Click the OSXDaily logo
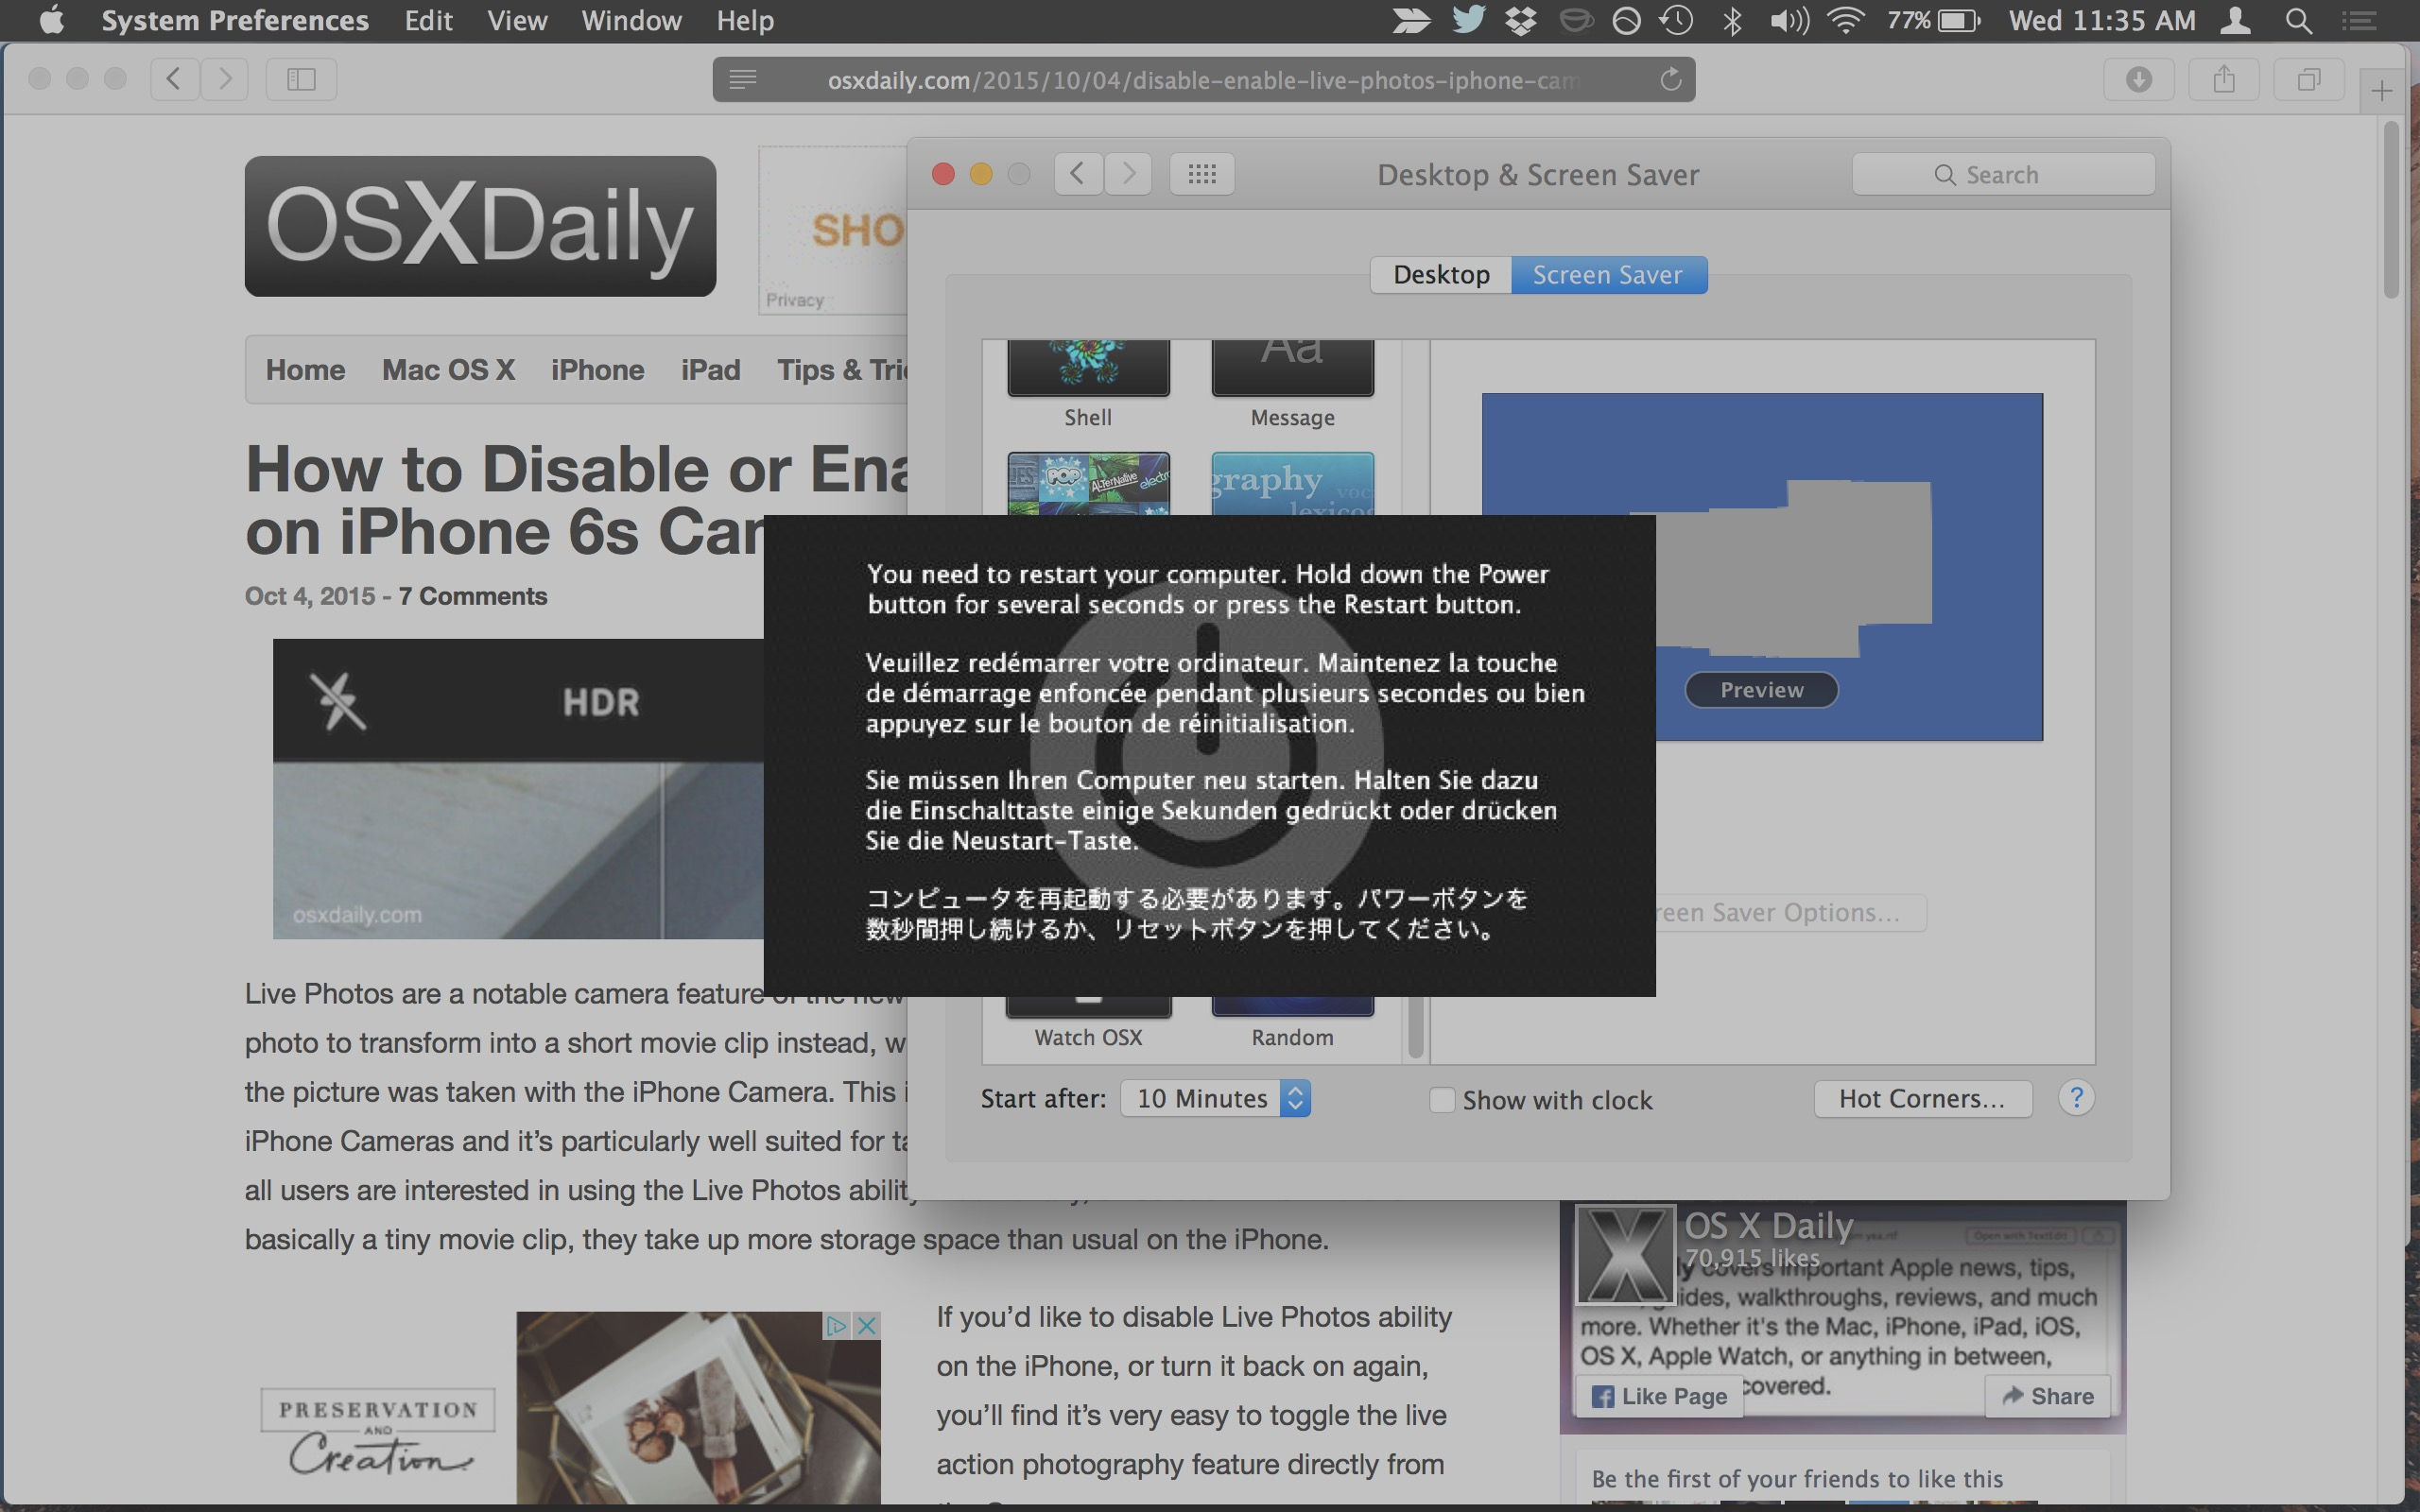The height and width of the screenshot is (1512, 2420). [x=480, y=225]
